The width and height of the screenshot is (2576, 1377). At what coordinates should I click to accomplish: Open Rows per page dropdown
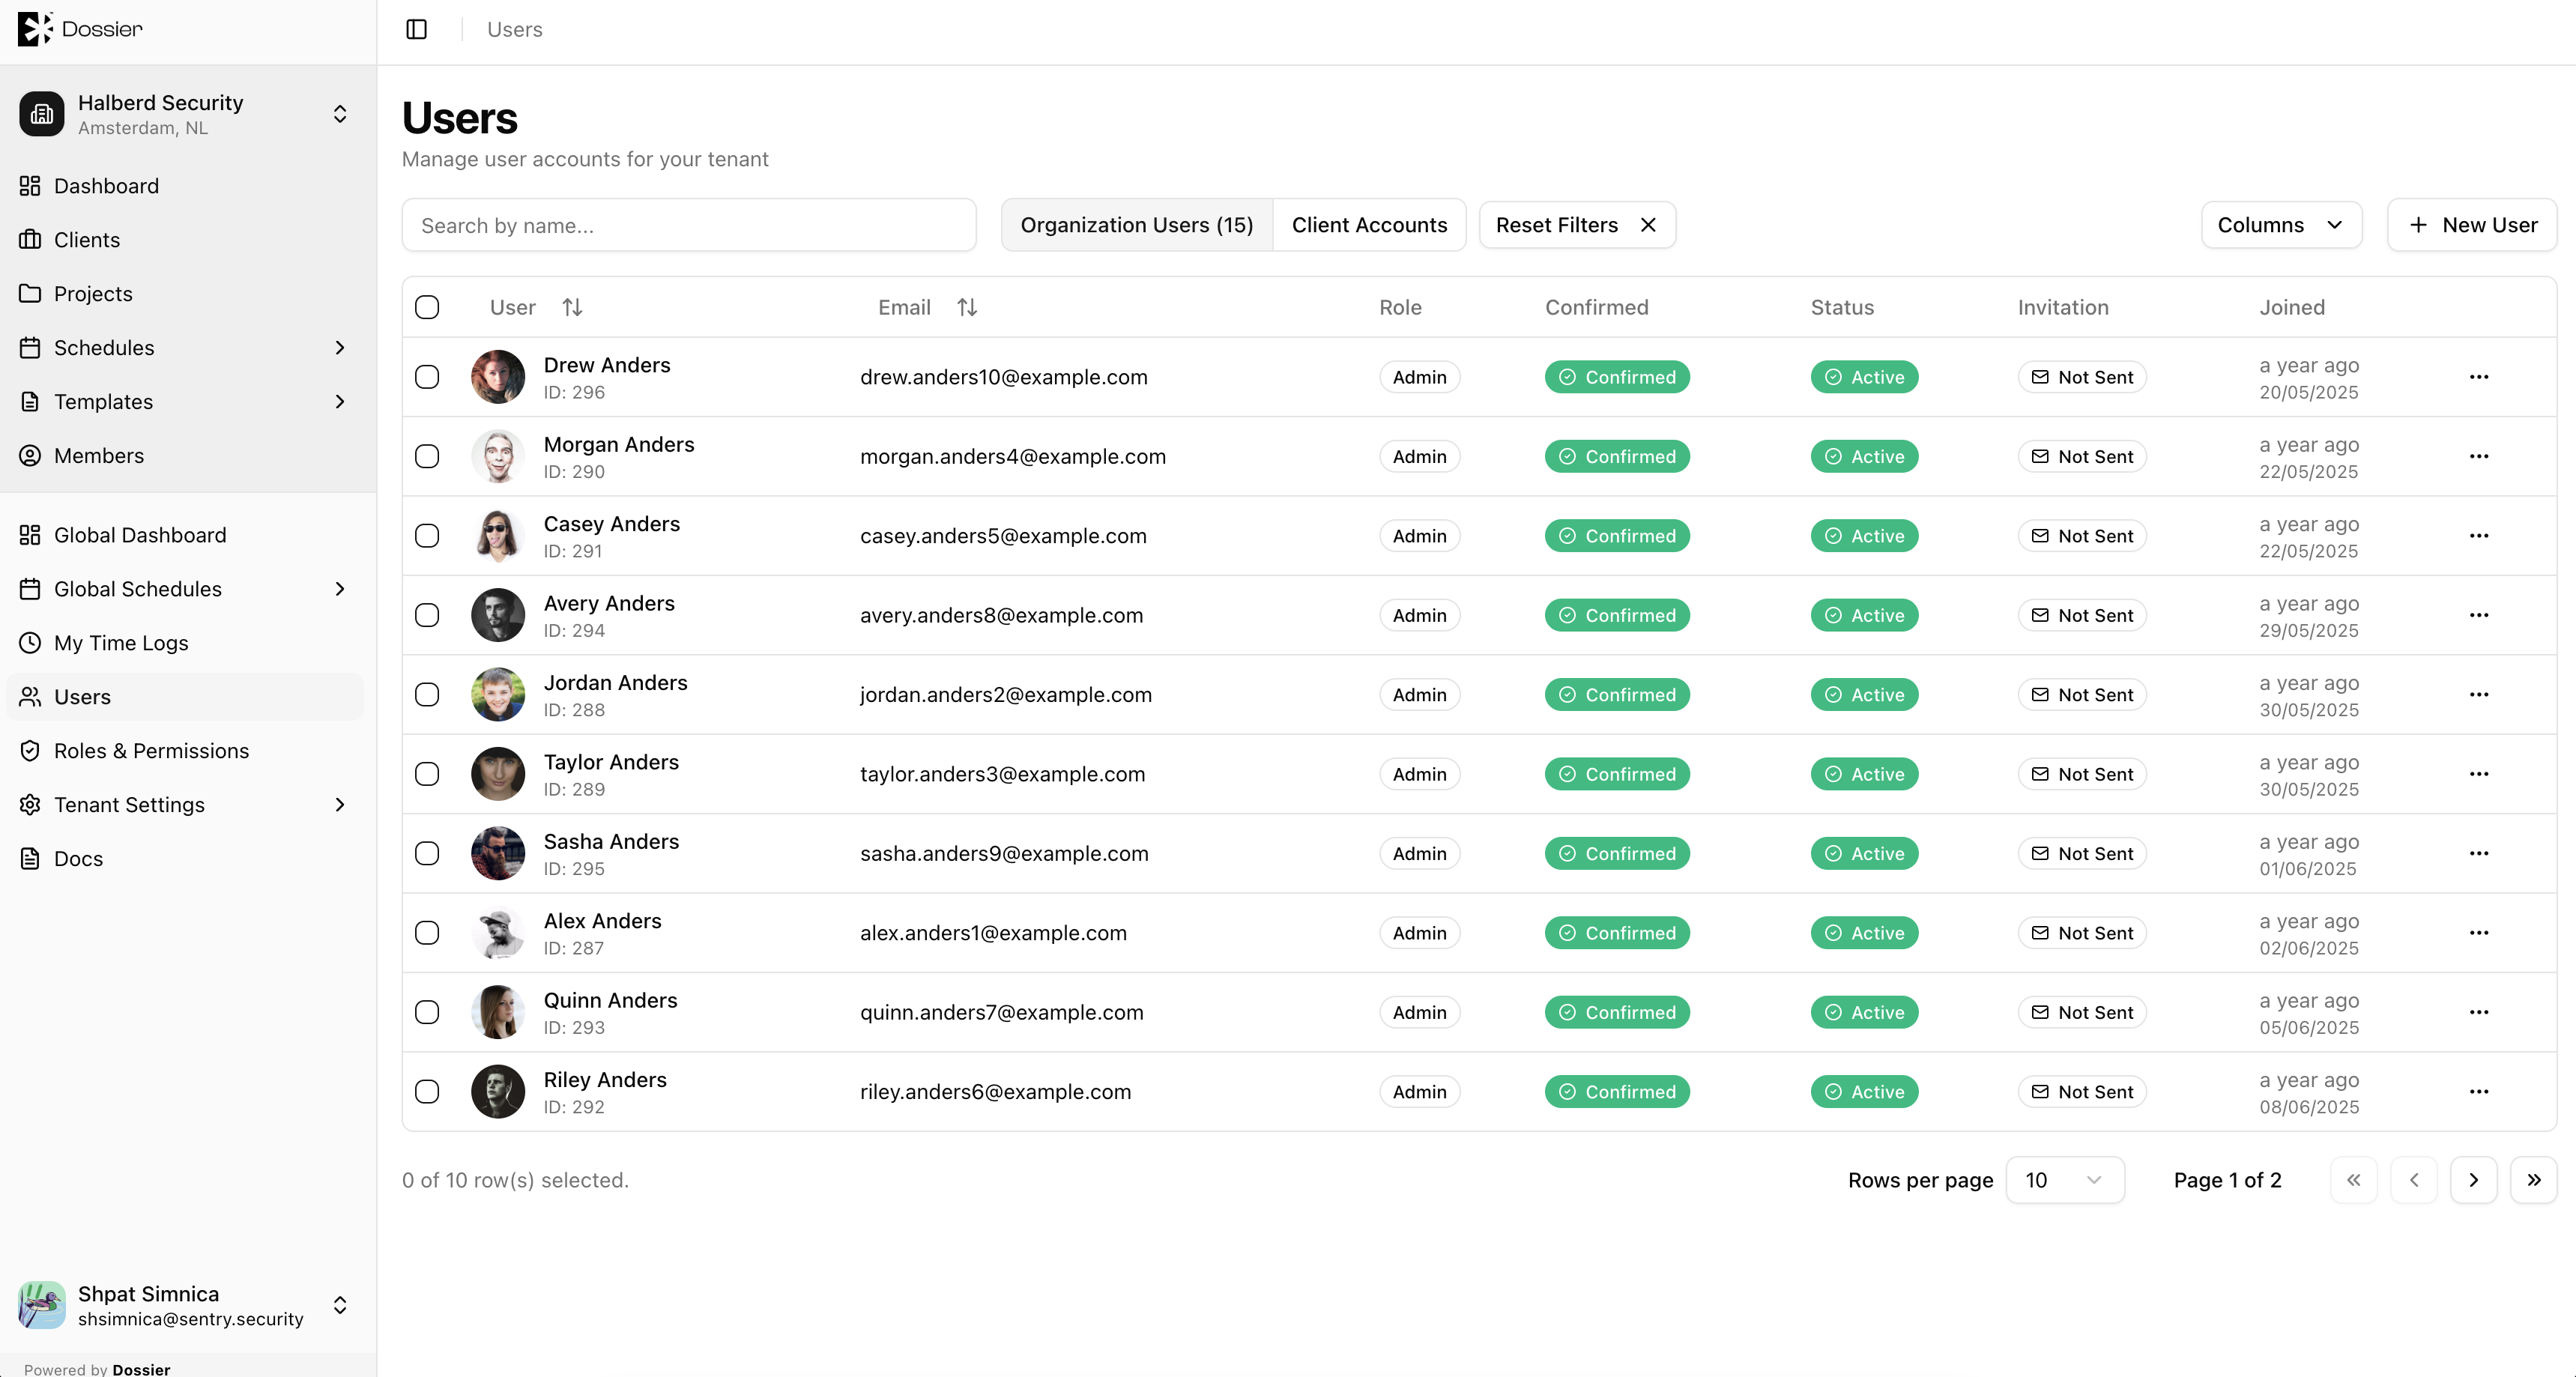click(x=2064, y=1180)
